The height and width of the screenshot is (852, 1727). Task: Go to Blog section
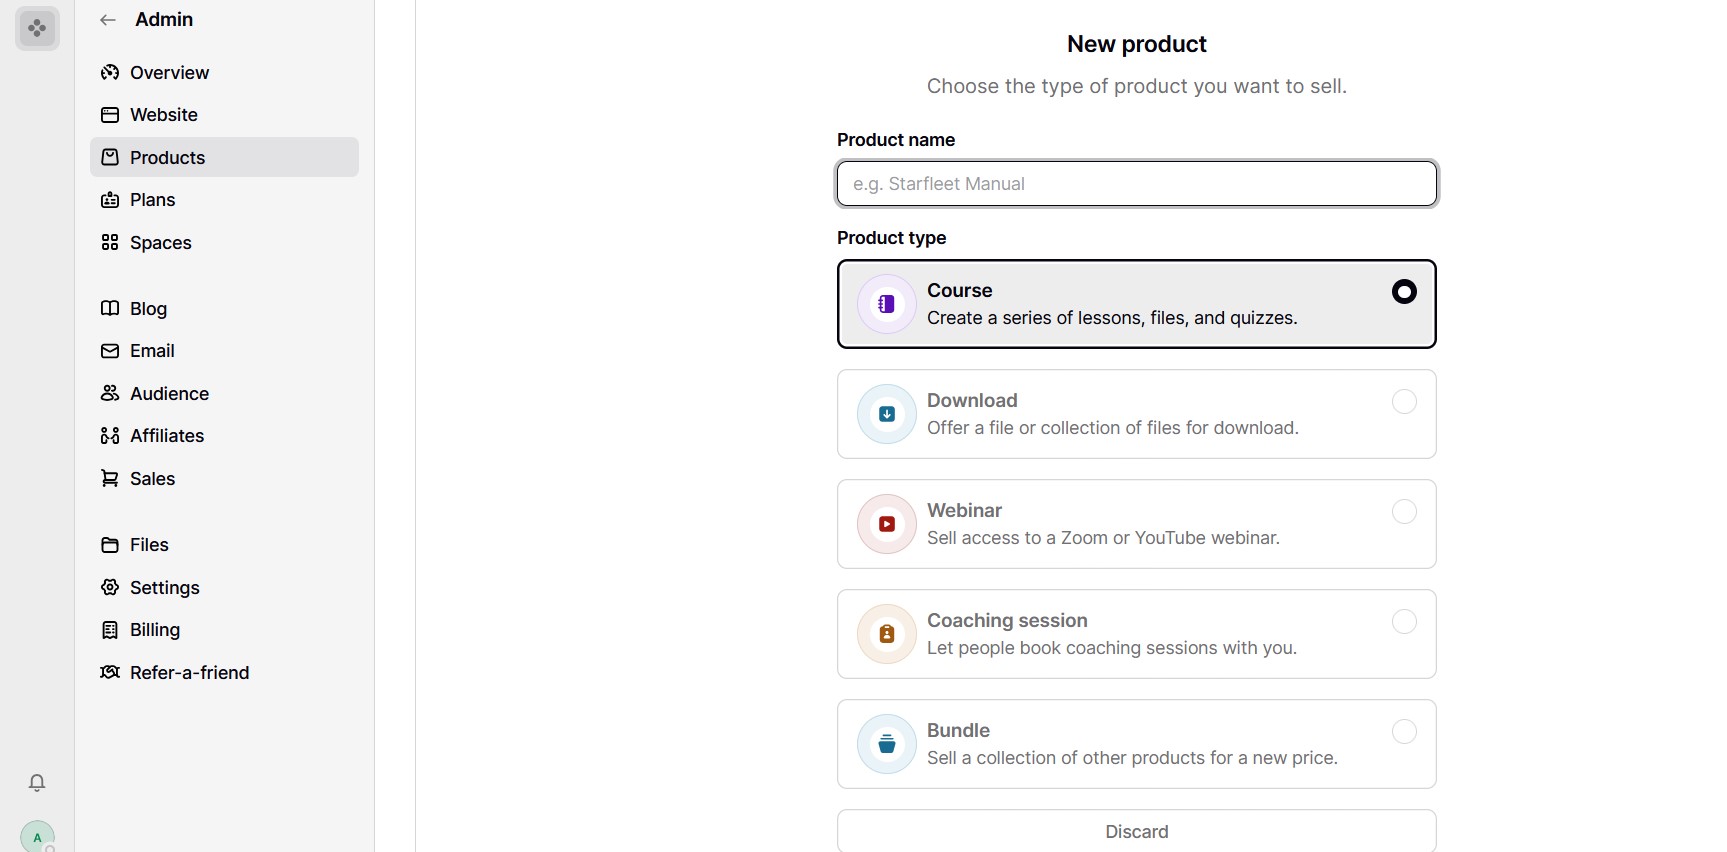tap(224, 308)
